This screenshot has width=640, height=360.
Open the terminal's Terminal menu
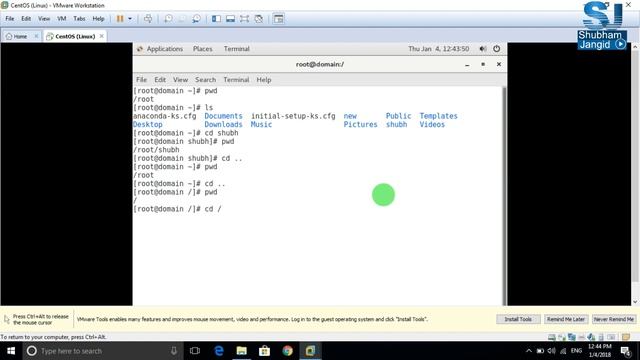click(236, 80)
